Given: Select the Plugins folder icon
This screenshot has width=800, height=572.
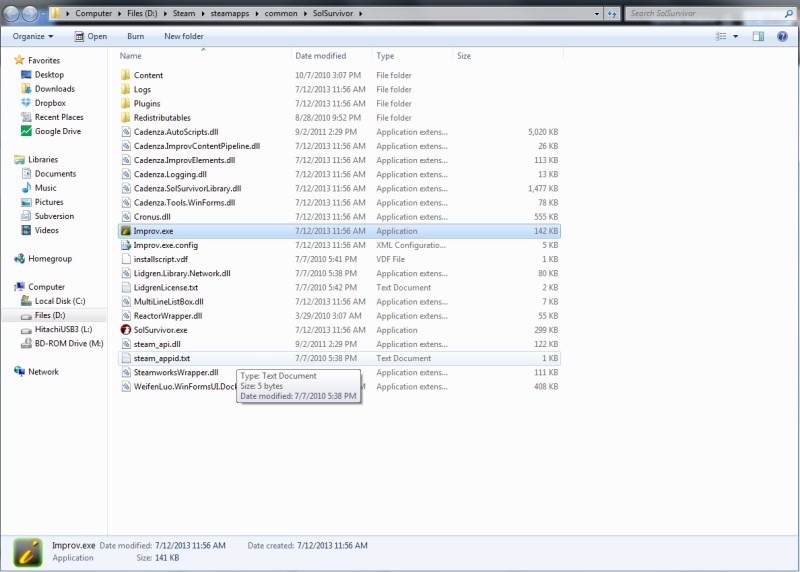Looking at the screenshot, I should point(126,104).
